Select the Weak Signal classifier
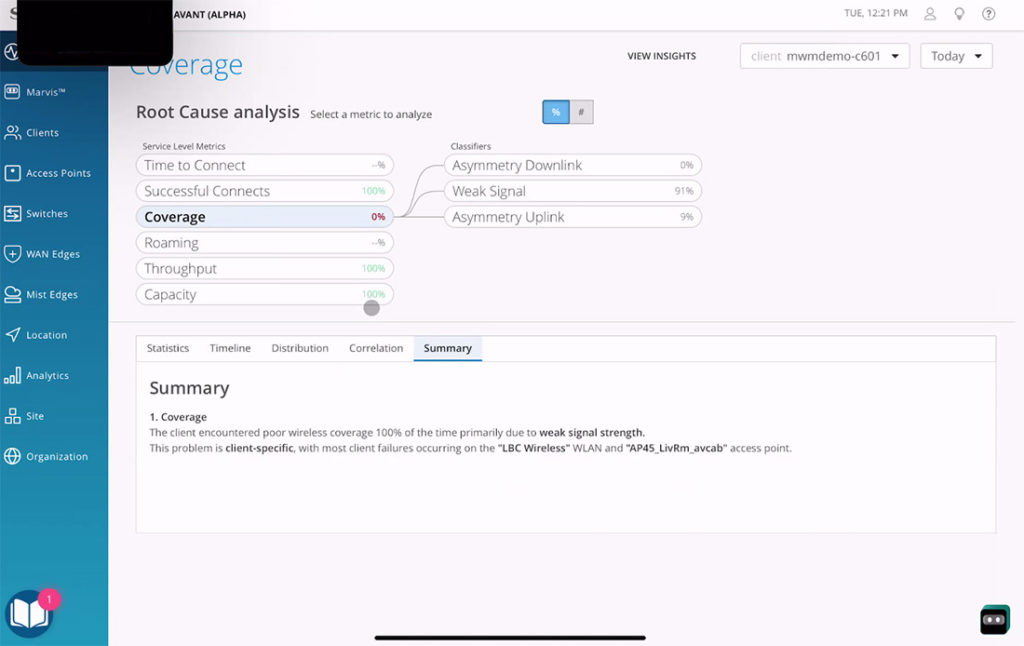1024x646 pixels. (573, 191)
